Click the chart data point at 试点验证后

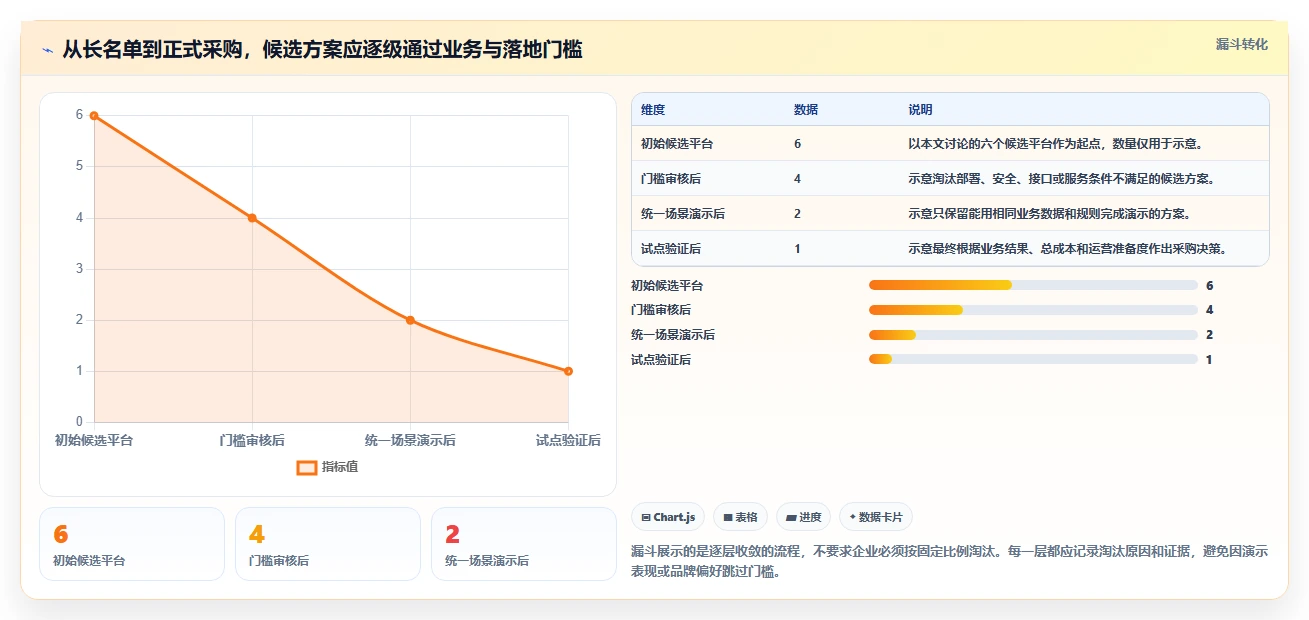coord(568,371)
